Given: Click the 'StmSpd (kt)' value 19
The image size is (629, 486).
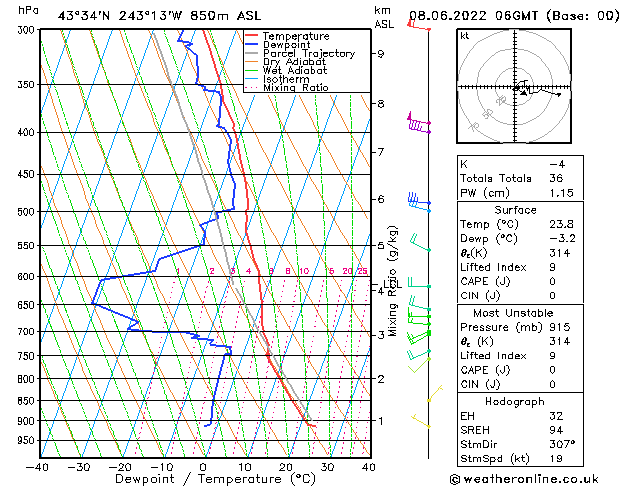Looking at the screenshot, I should (556, 459).
